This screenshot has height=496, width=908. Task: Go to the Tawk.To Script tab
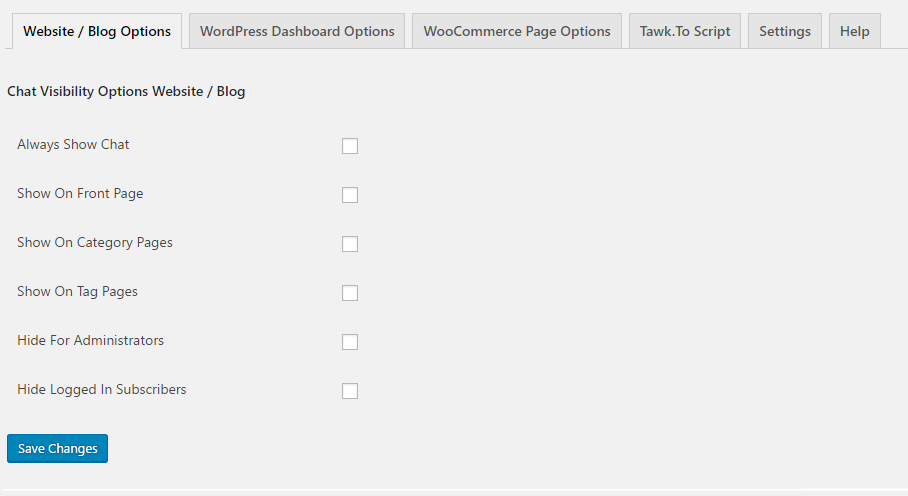(x=685, y=31)
